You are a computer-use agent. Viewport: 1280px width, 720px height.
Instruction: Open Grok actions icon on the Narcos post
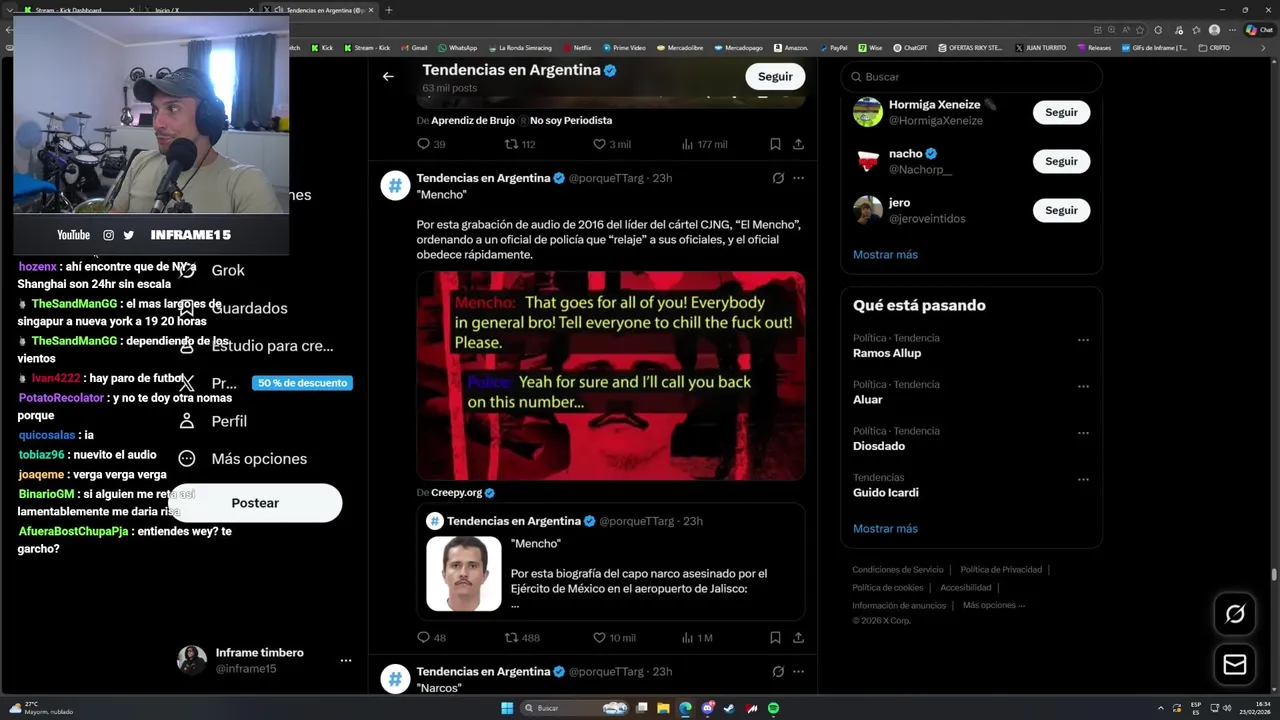pos(778,671)
